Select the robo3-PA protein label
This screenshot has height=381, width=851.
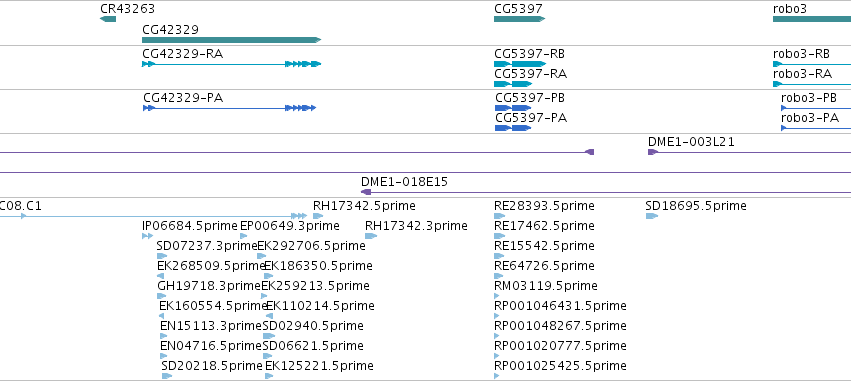tap(810, 118)
